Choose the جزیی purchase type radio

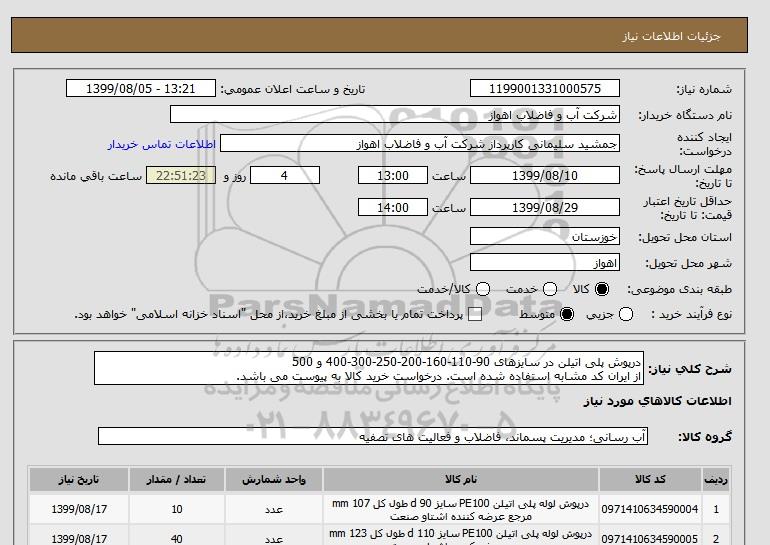point(626,314)
